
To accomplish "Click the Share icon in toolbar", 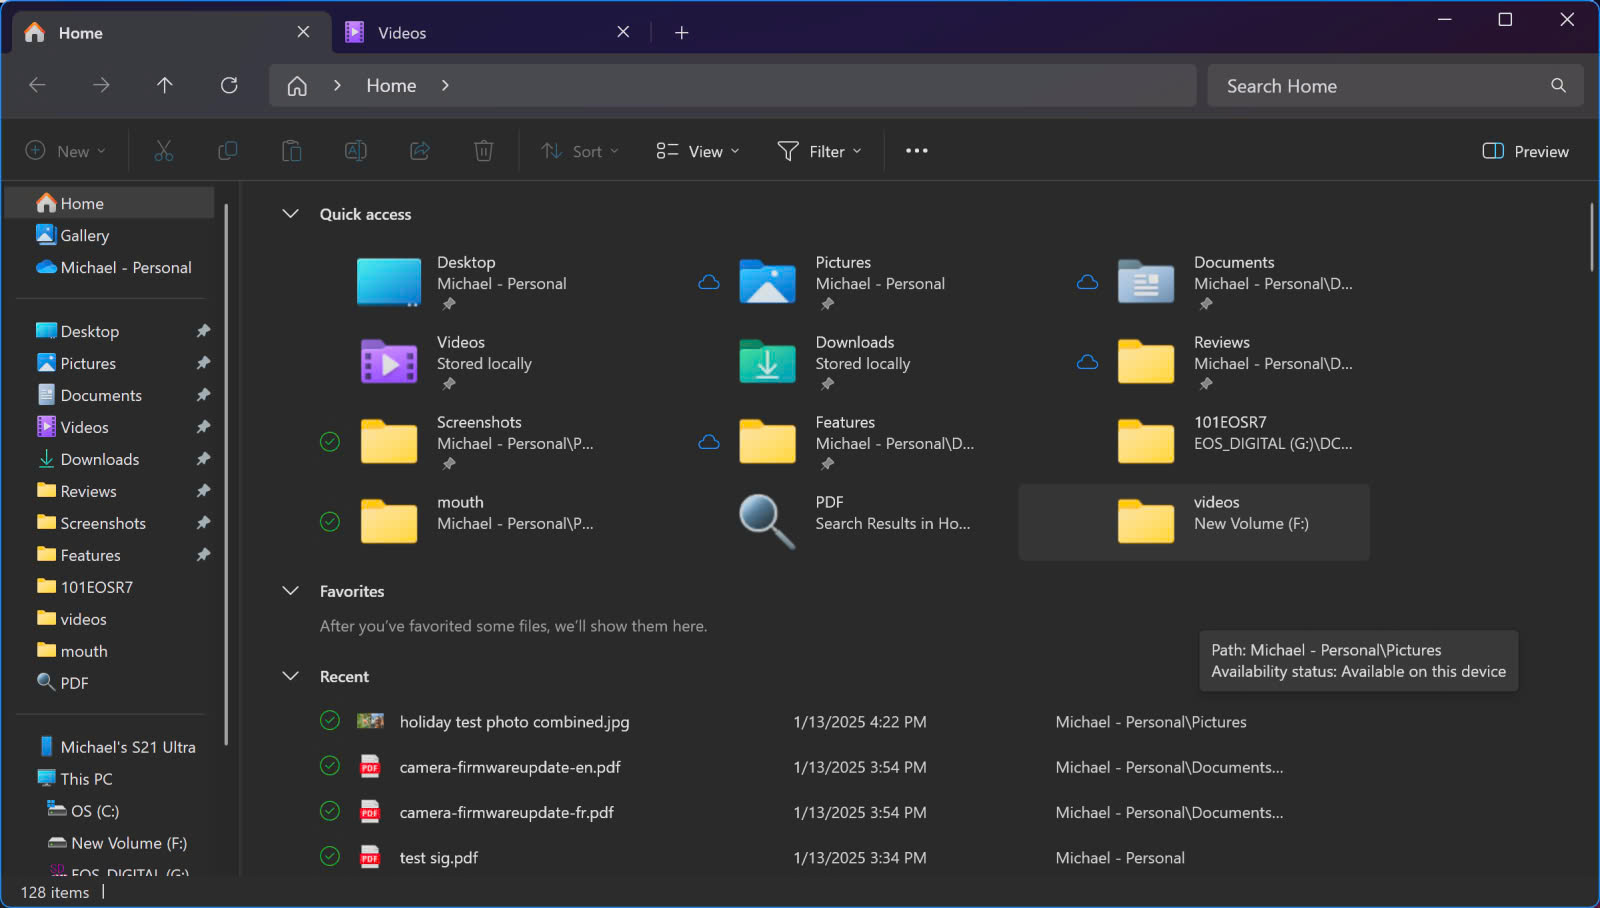I will point(420,151).
